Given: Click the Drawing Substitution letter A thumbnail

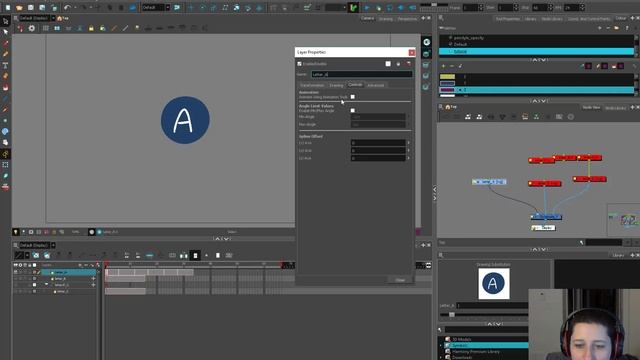Looking at the screenshot, I should (x=494, y=284).
